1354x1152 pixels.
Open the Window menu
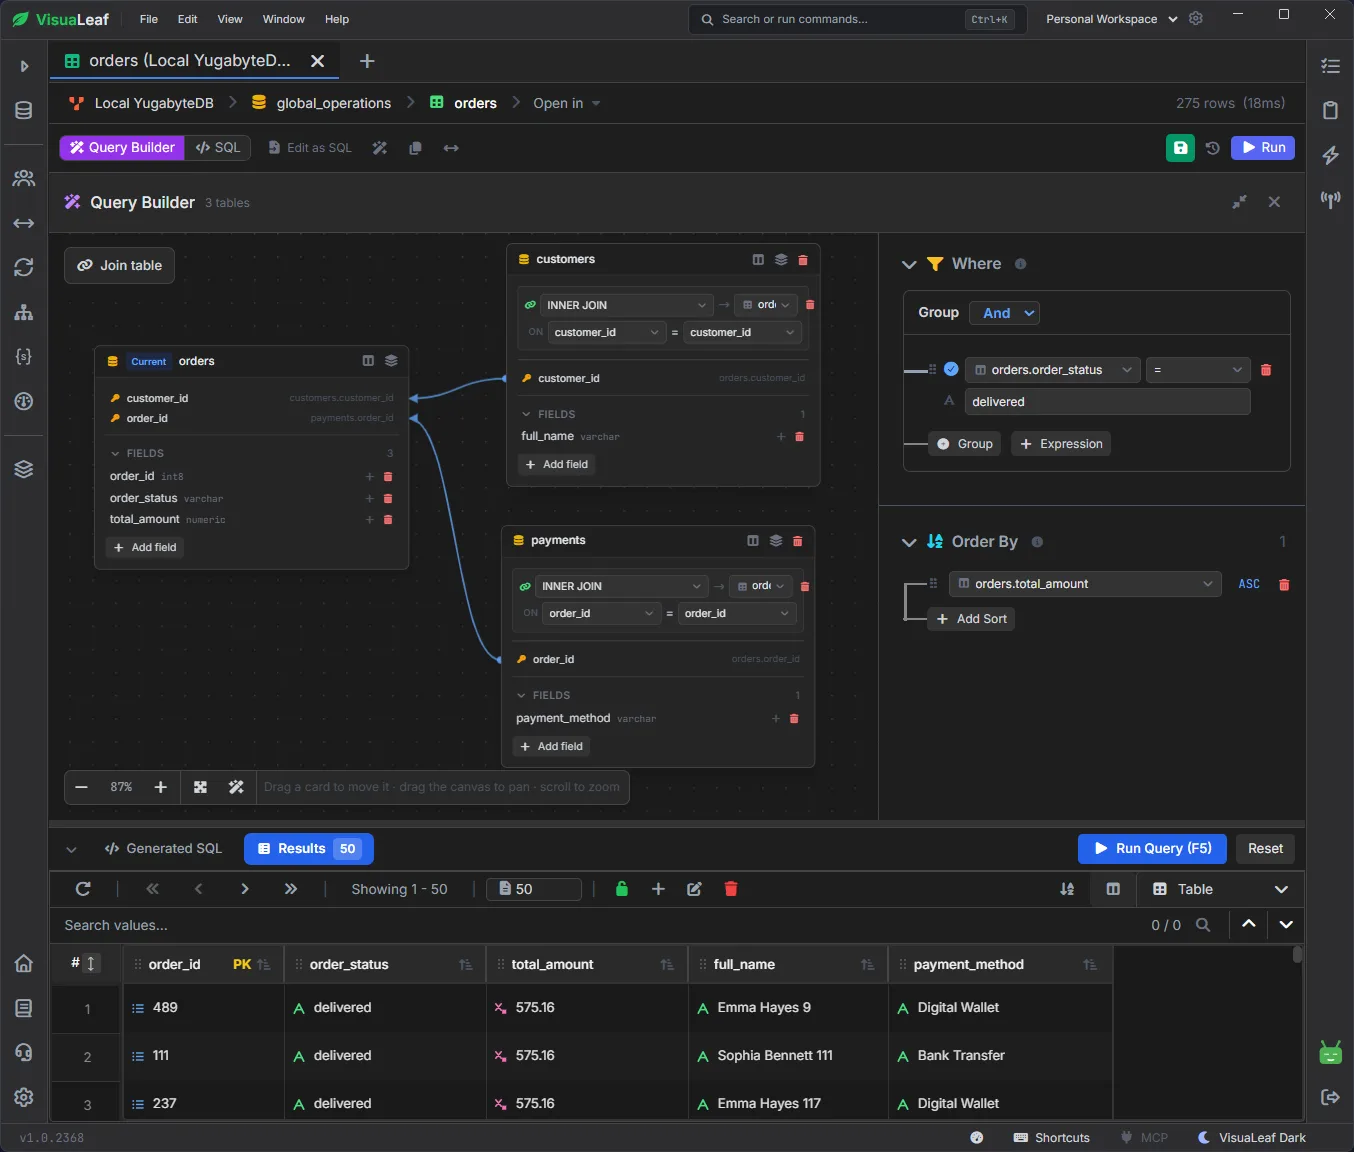click(284, 19)
